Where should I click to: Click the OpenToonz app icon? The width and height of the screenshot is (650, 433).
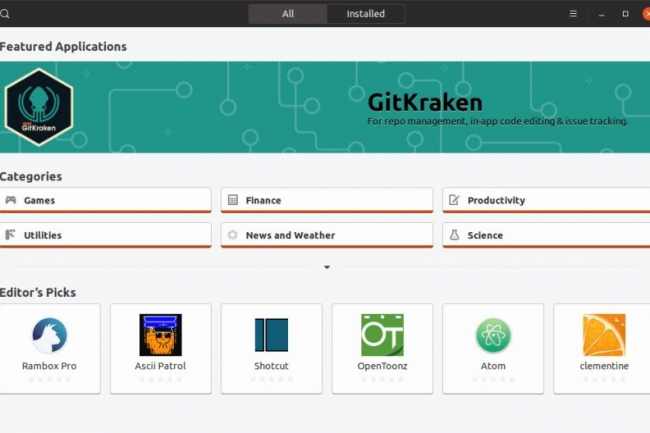[382, 335]
